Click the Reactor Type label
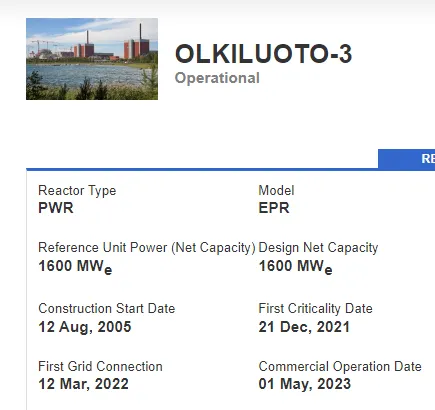The height and width of the screenshot is (410, 435). click(77, 191)
